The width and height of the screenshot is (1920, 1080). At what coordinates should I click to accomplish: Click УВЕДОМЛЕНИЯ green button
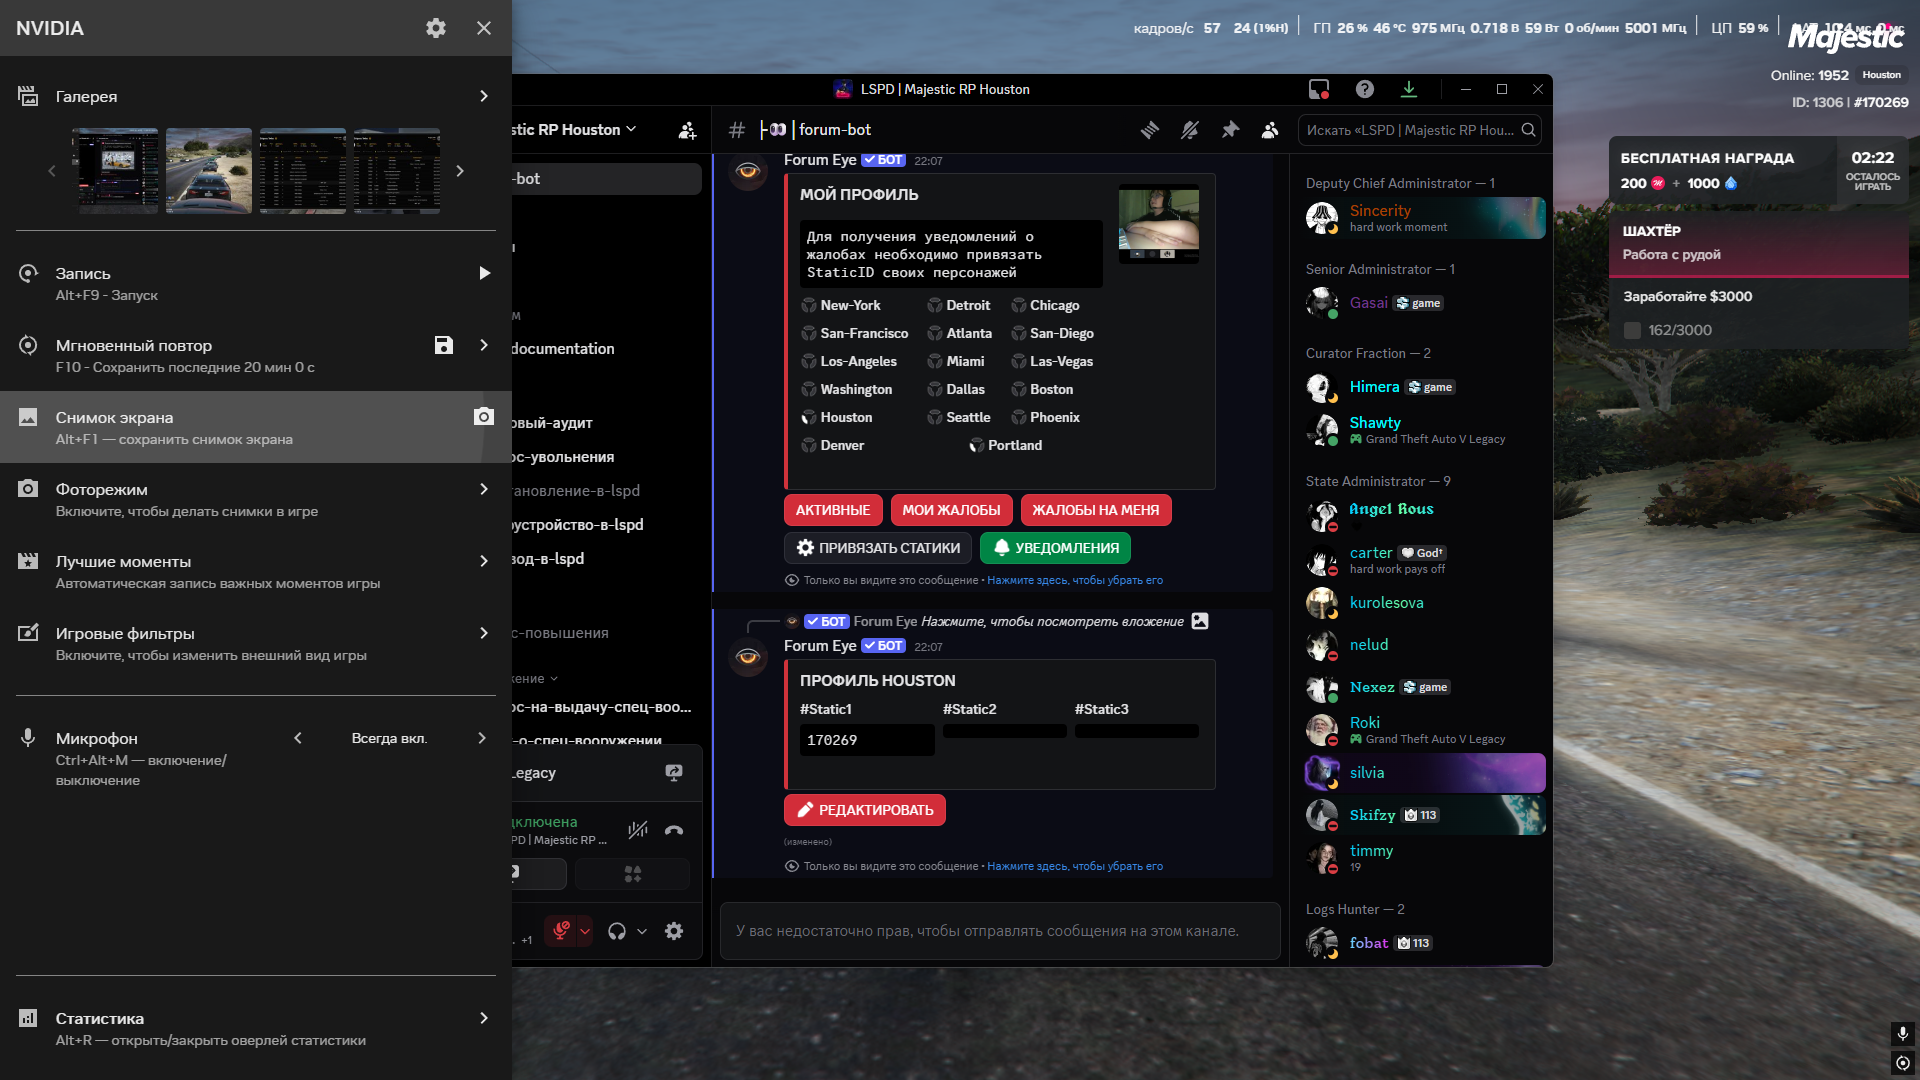coord(1055,548)
